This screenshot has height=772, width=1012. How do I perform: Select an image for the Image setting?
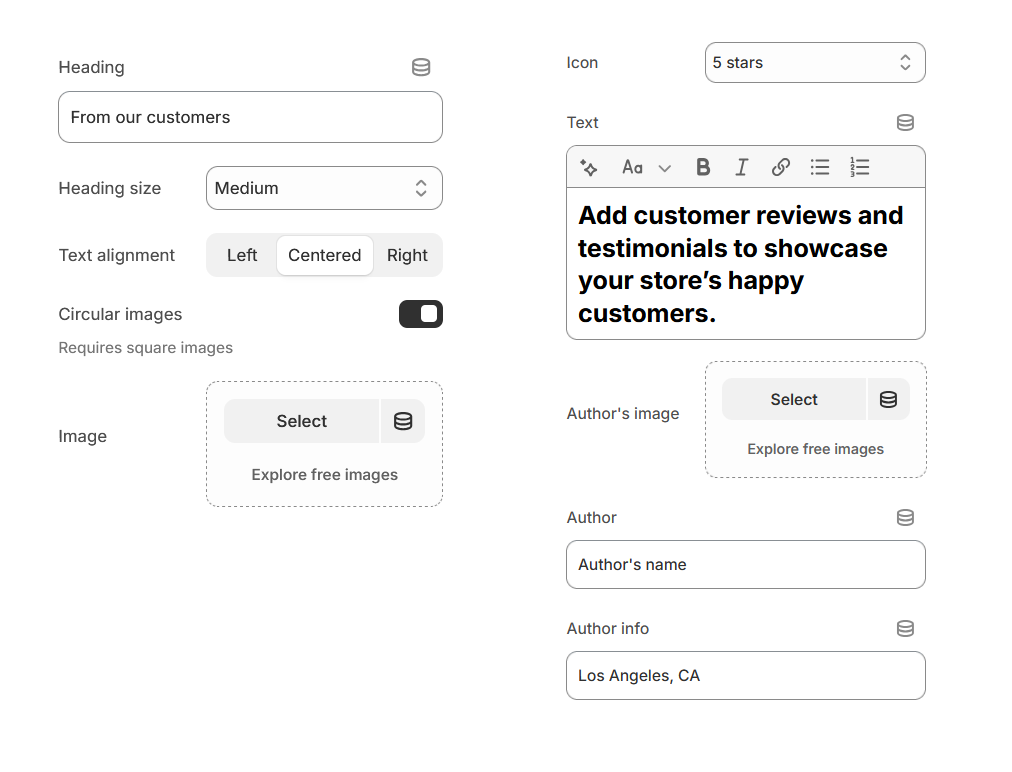coord(301,421)
